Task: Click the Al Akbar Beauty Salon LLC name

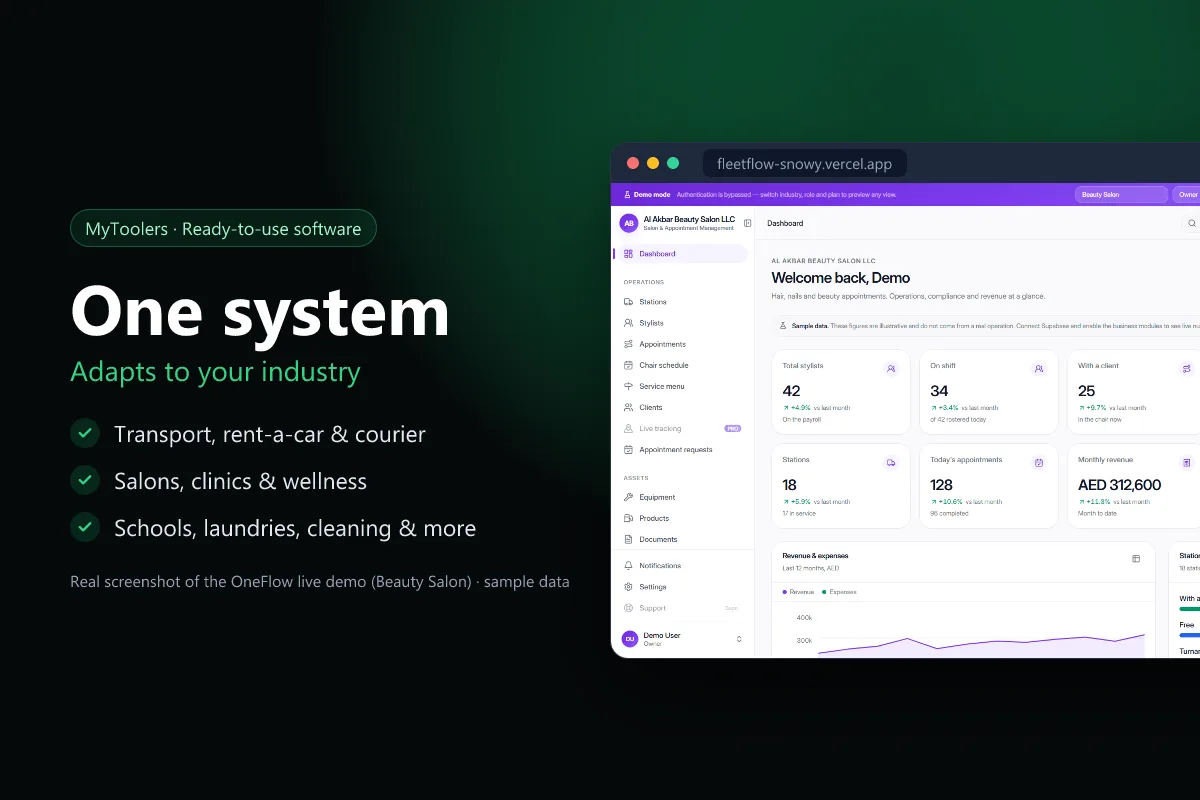Action: [689, 219]
